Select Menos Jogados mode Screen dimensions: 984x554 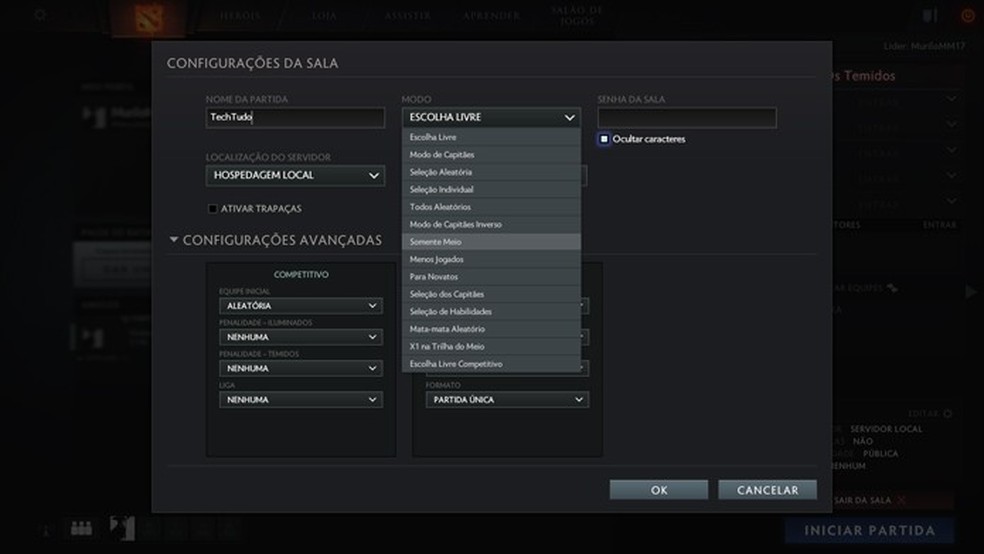(491, 259)
